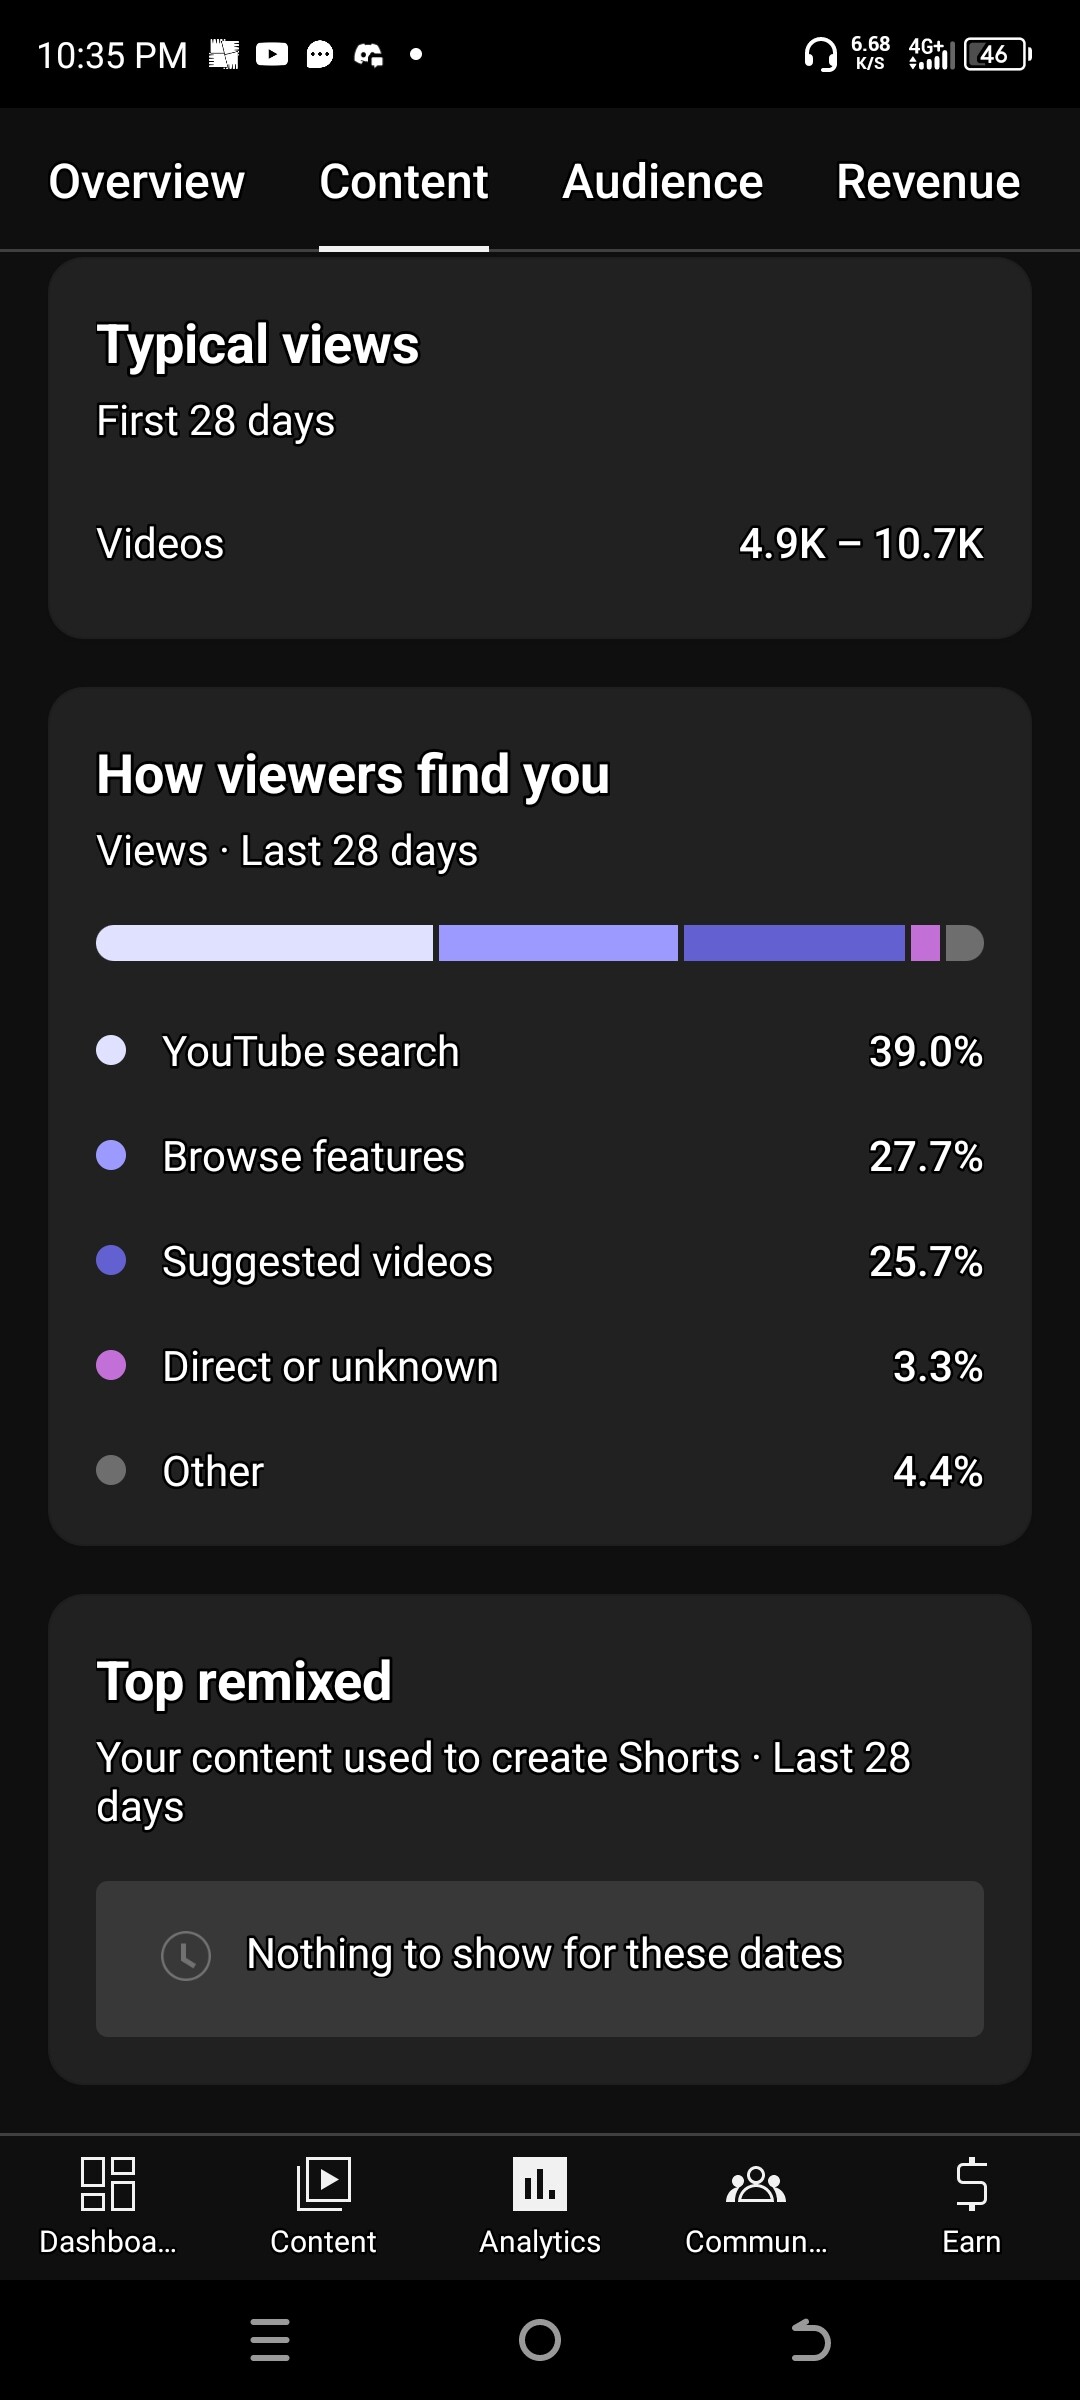Open the Community people icon
The height and width of the screenshot is (2400, 1080).
click(756, 2184)
